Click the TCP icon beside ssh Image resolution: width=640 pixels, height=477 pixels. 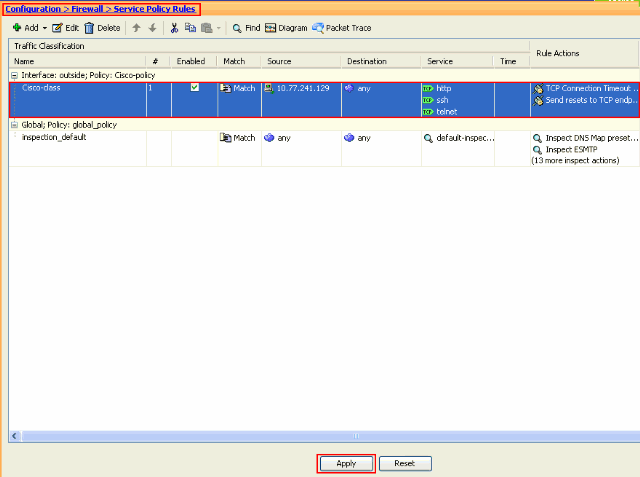click(x=428, y=100)
